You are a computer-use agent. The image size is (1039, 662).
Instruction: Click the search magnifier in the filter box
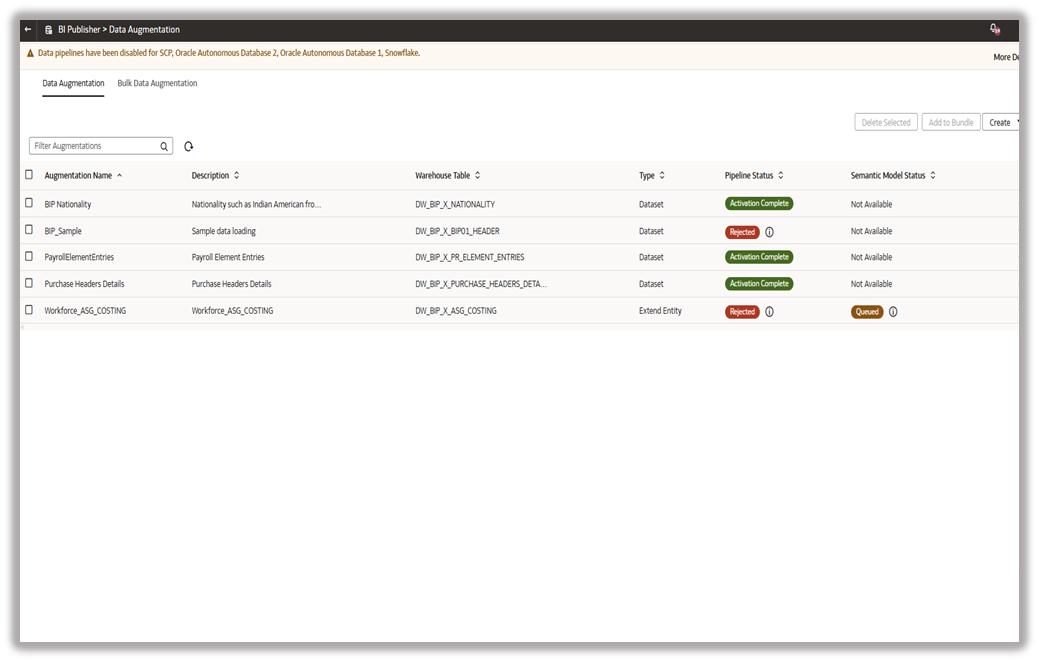tap(163, 145)
